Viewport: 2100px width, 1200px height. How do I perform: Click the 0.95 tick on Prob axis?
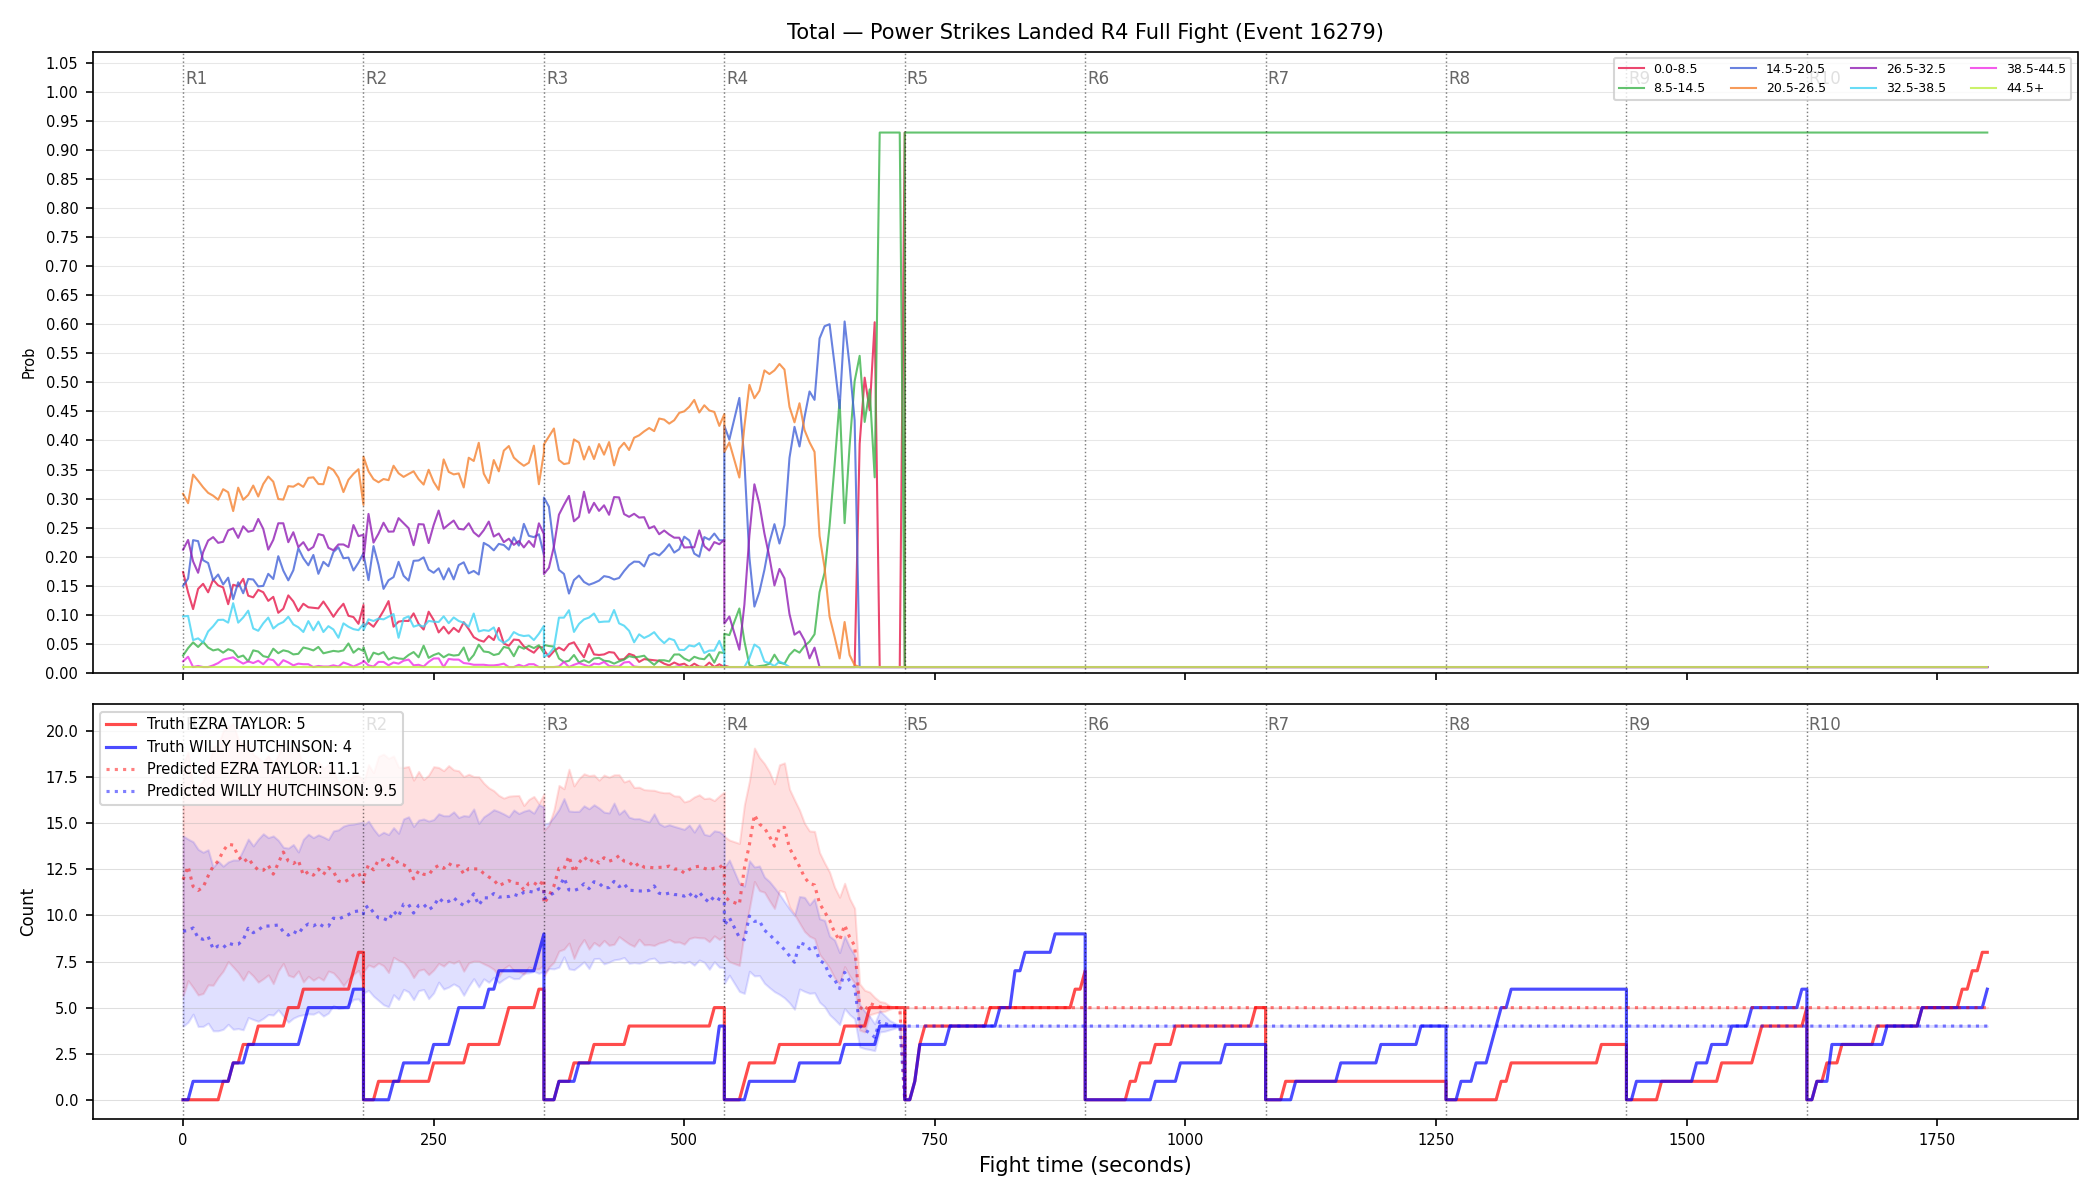[x=62, y=121]
